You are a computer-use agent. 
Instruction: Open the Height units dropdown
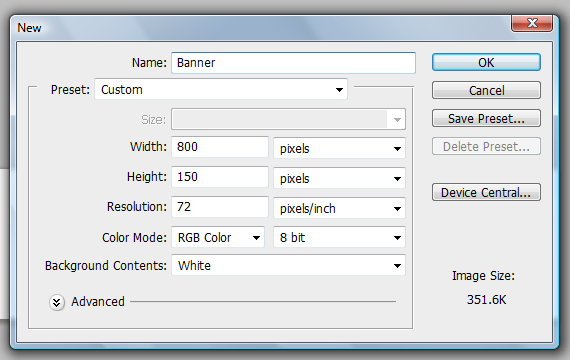coord(340,178)
